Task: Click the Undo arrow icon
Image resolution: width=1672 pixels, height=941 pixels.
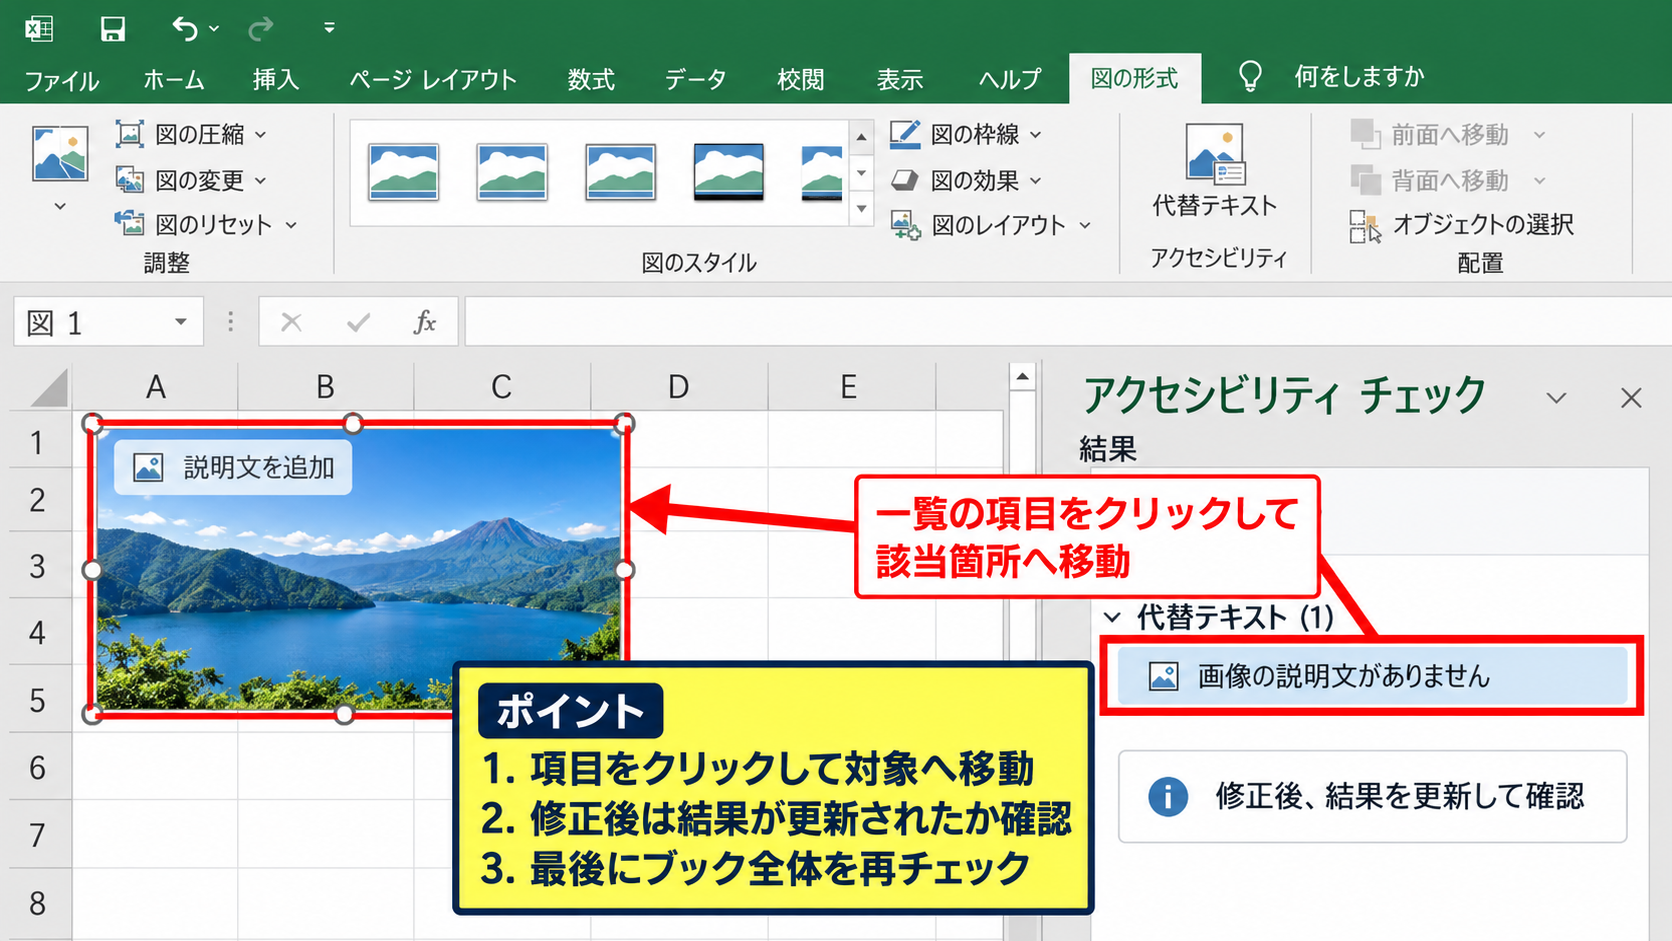Action: (185, 29)
